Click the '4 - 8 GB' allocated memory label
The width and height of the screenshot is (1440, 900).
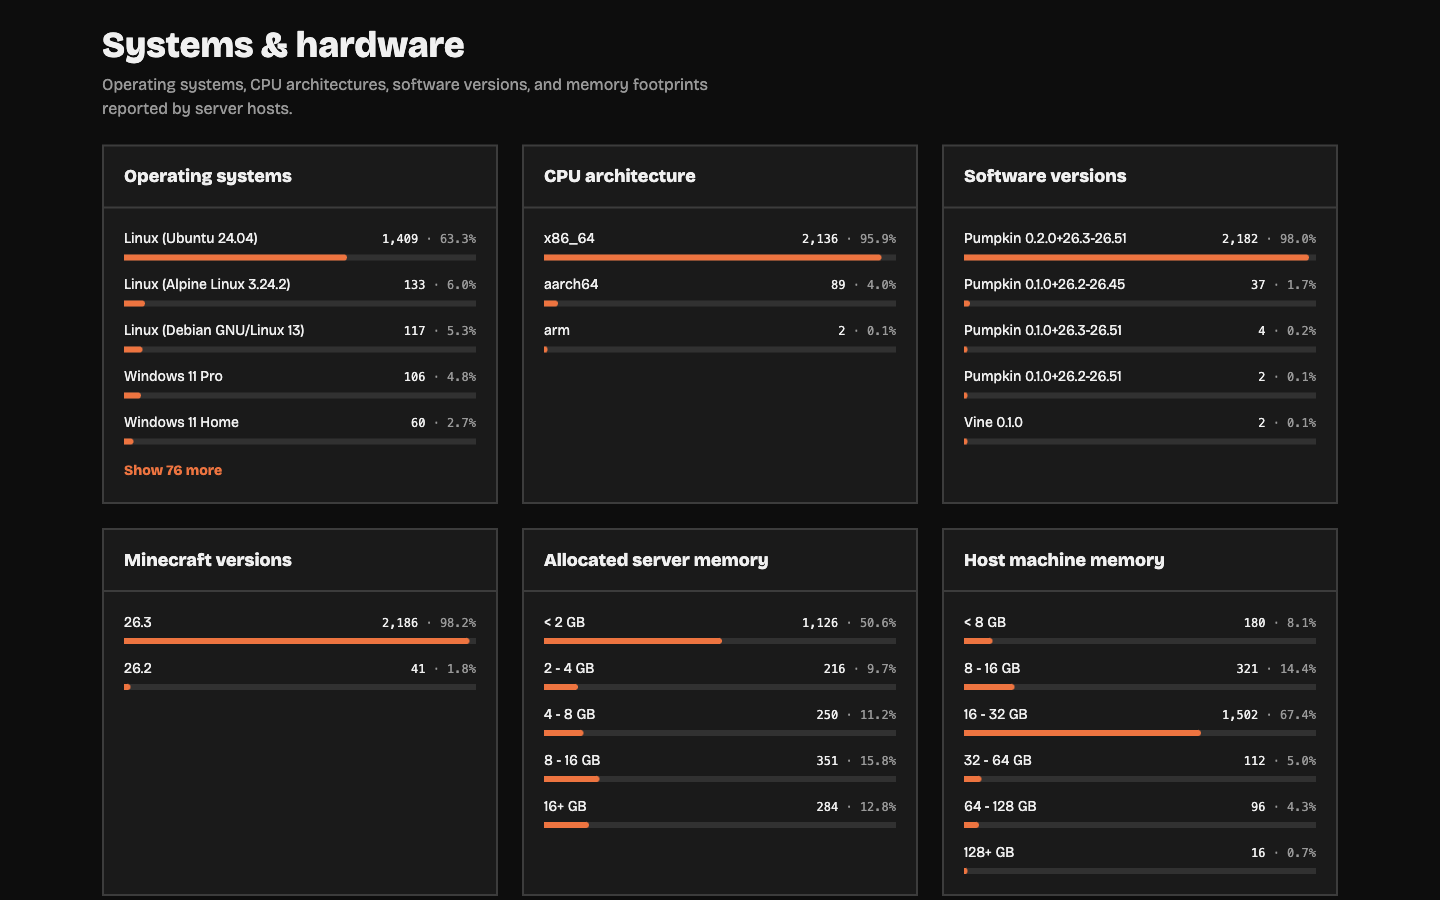pos(569,714)
